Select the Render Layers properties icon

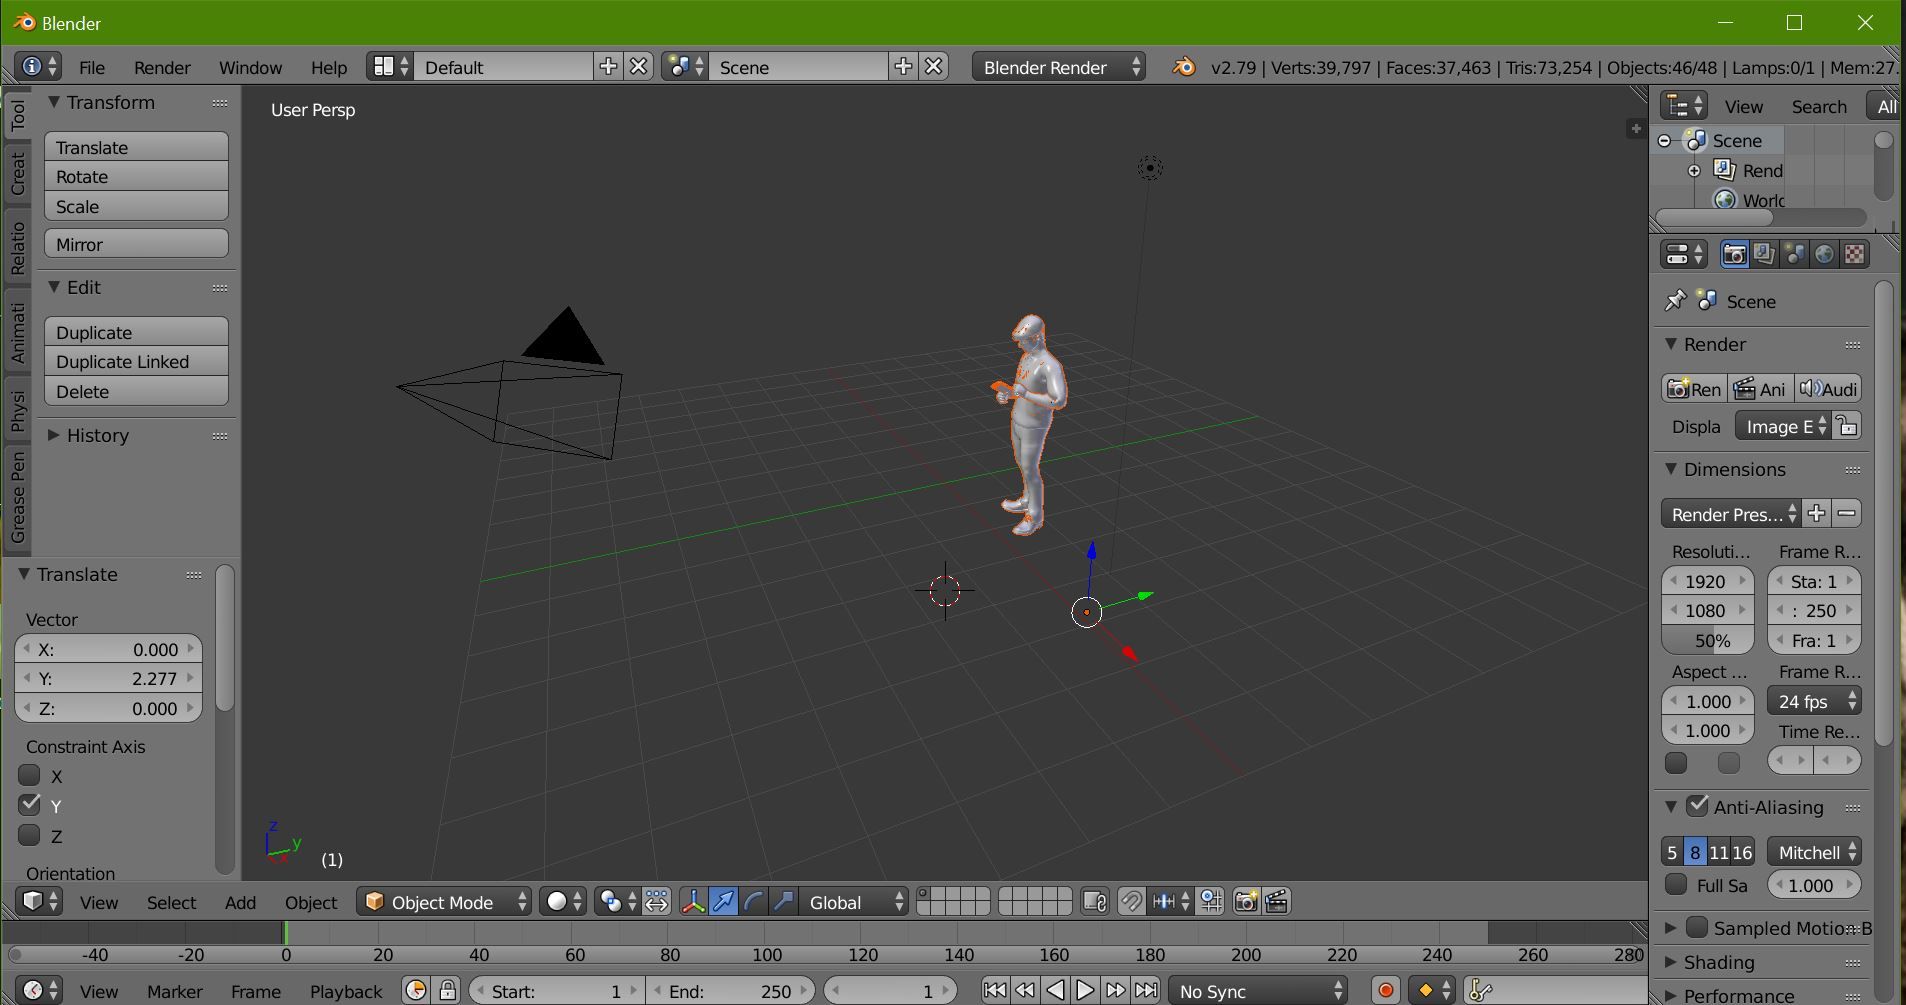(x=1764, y=254)
